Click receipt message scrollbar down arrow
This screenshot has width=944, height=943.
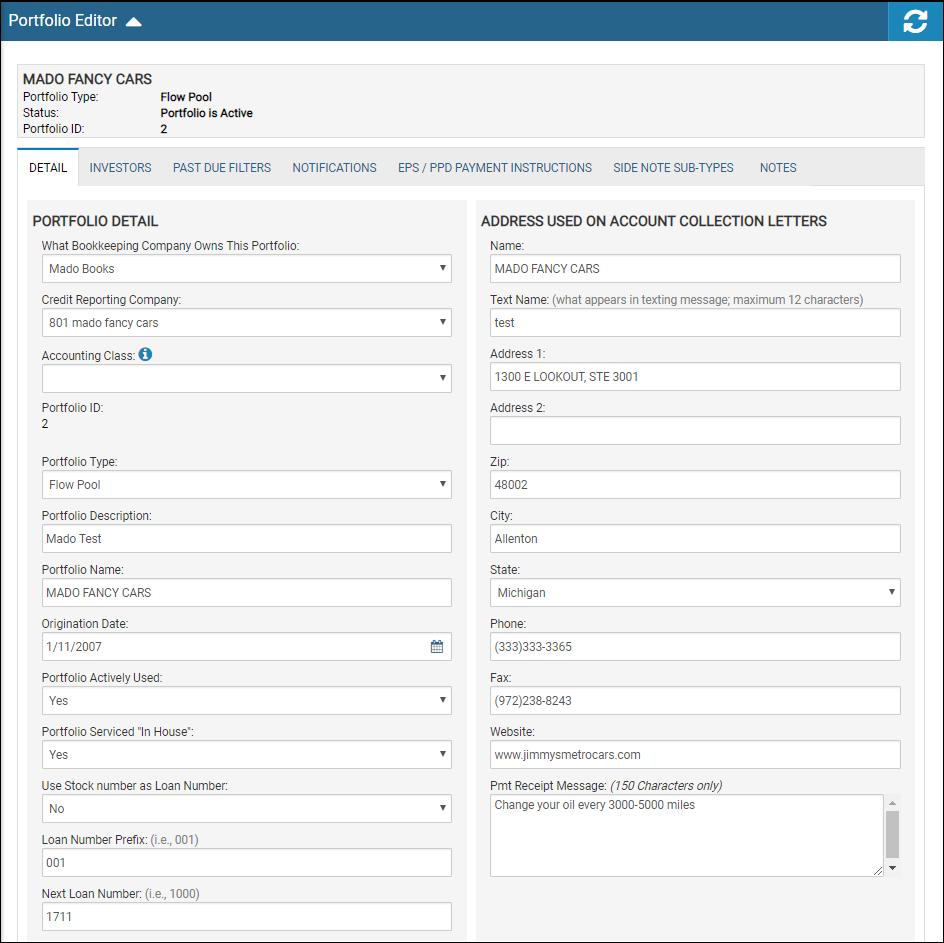tap(893, 868)
